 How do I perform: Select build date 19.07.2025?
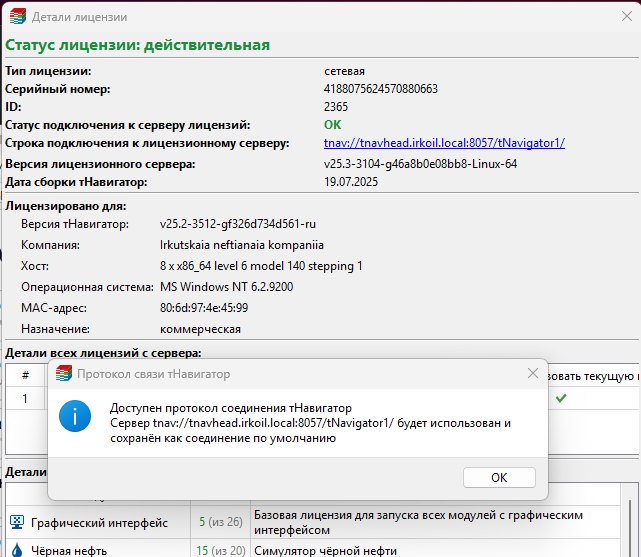[351, 182]
